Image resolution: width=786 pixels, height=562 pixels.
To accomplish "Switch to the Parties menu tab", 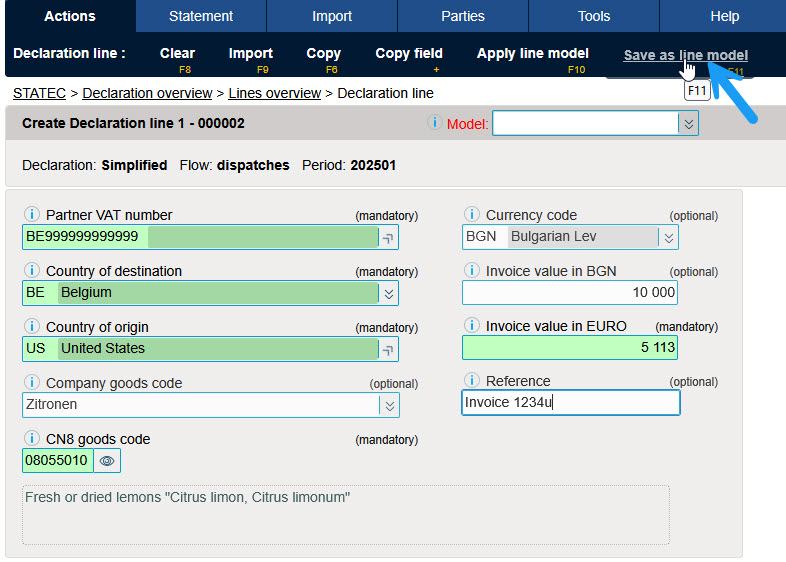I will (x=463, y=16).
